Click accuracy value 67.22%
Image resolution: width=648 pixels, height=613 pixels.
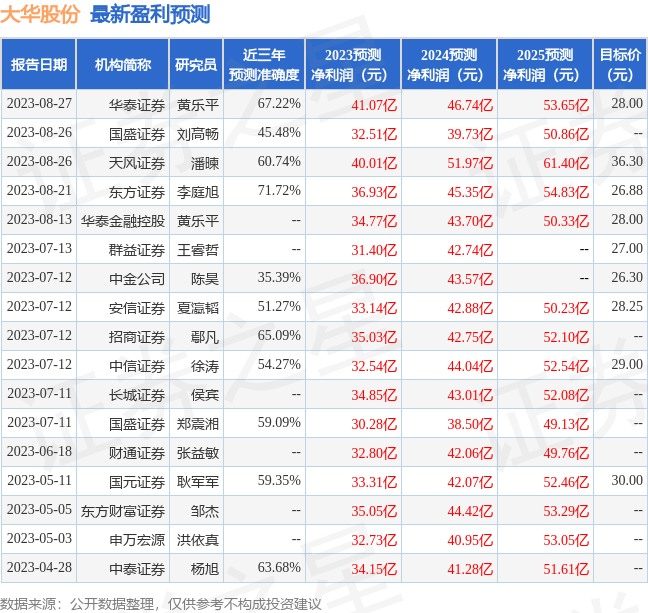(279, 103)
